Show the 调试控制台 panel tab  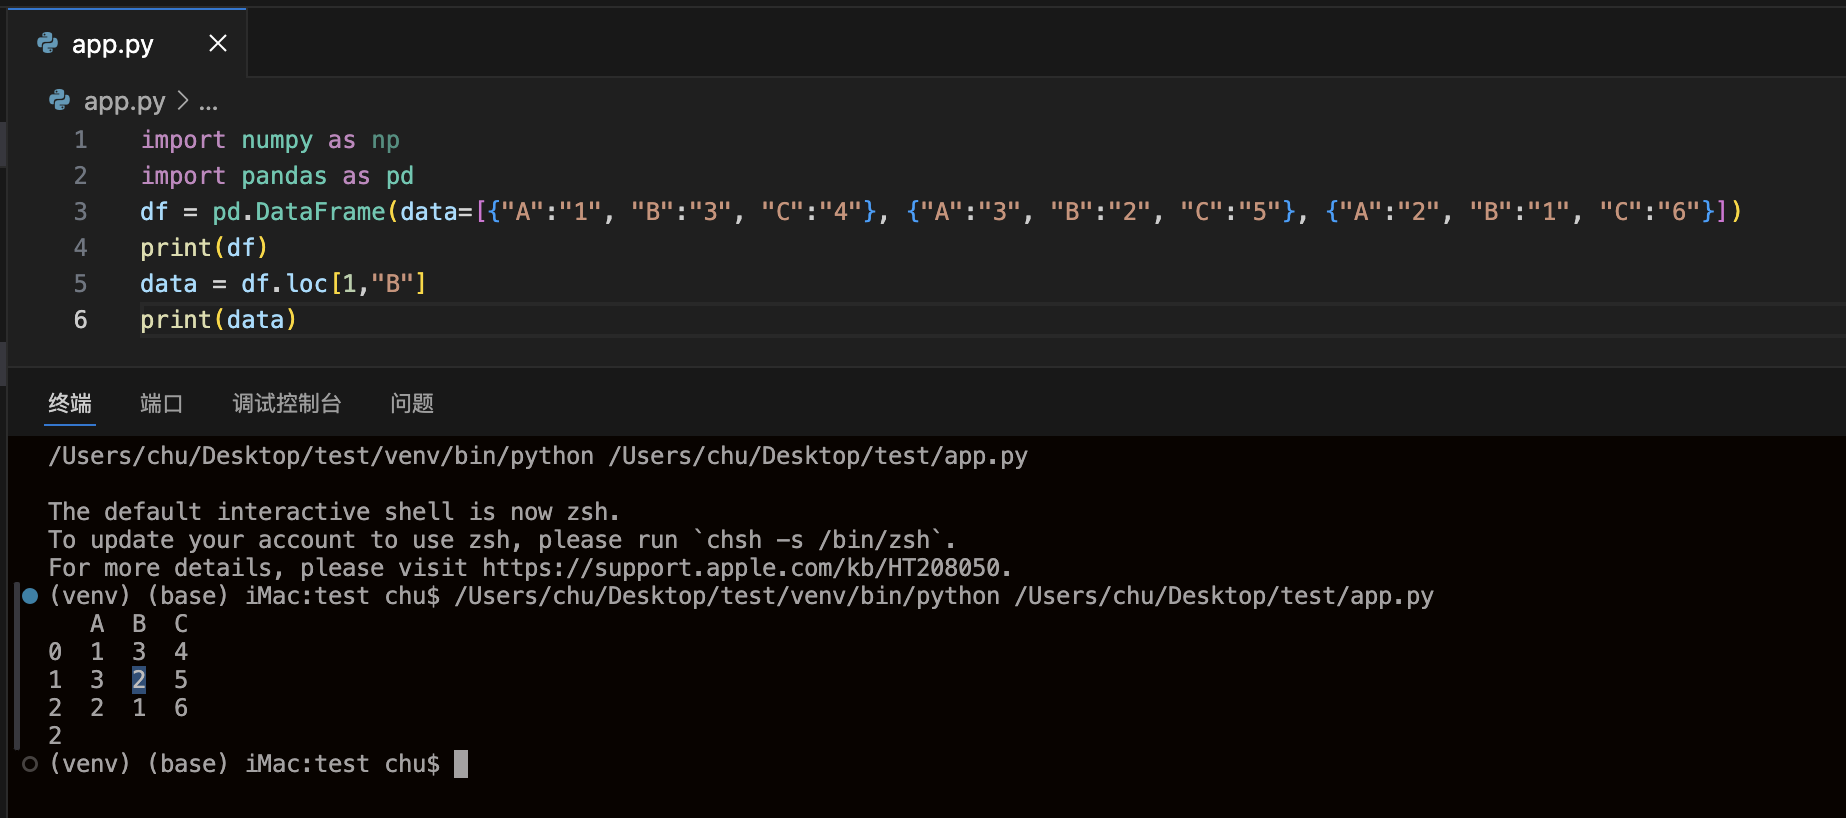(287, 403)
